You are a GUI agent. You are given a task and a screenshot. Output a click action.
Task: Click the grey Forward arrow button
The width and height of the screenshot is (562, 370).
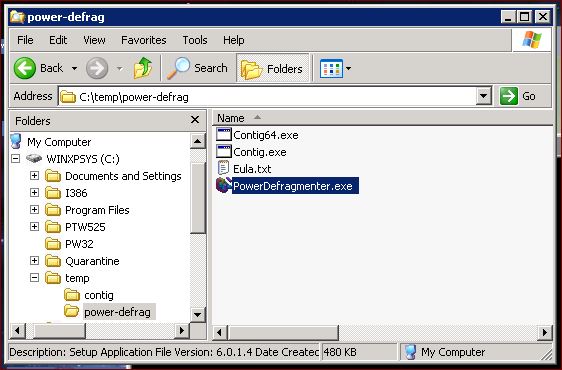coord(97,68)
